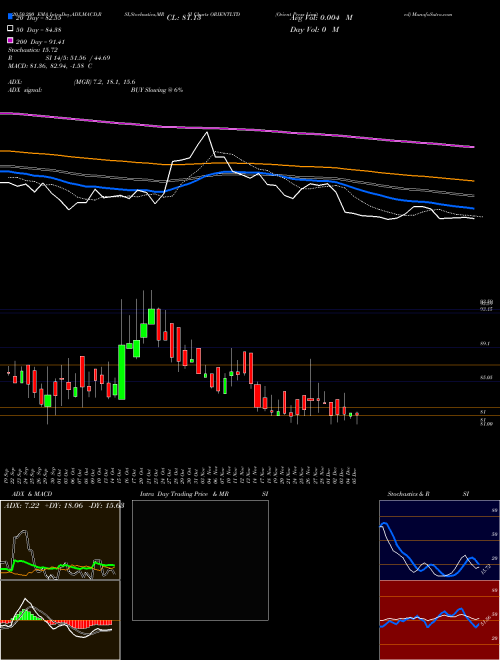Viewport: 500px width, 660px height.
Task: Click the 'ADX signal:' label
Action: tap(25, 90)
